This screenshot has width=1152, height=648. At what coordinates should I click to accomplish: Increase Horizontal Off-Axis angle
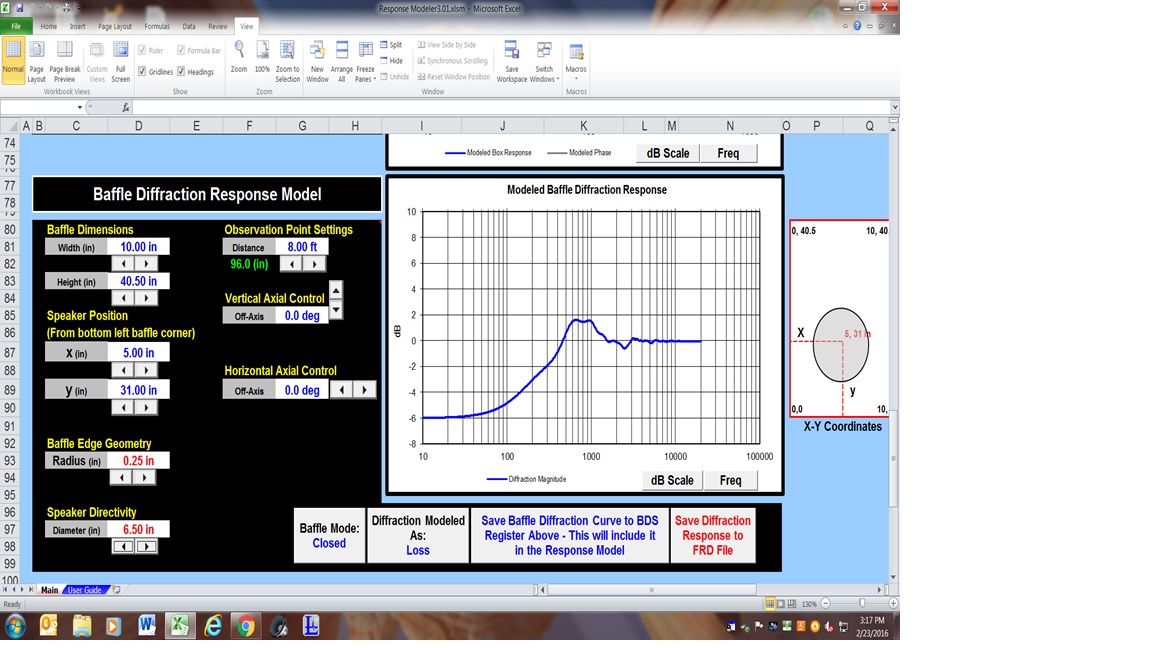tap(364, 389)
